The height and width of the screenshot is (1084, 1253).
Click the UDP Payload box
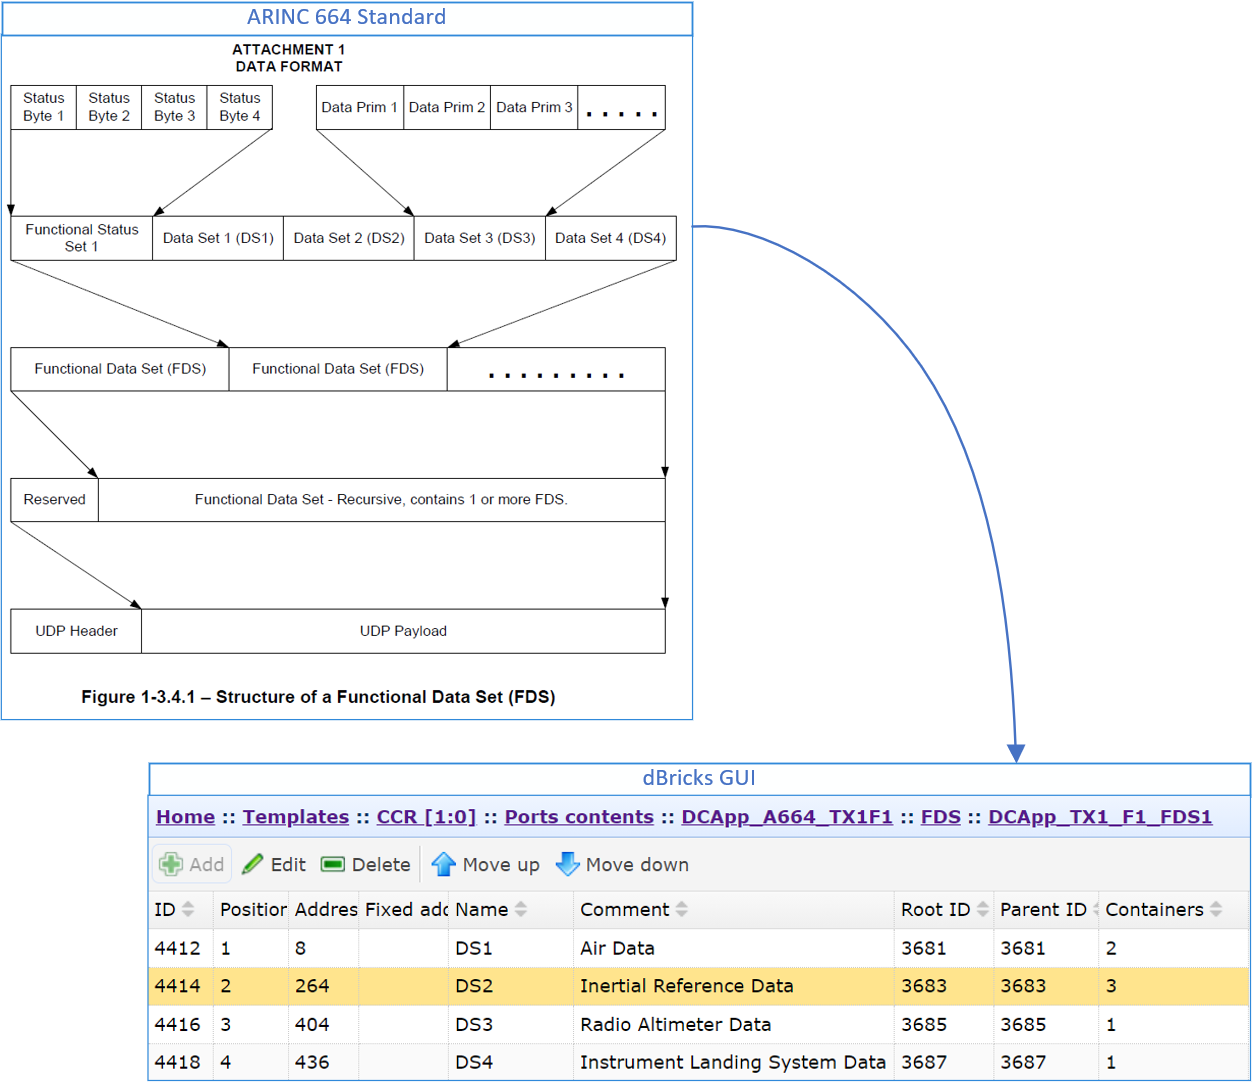pos(403,631)
